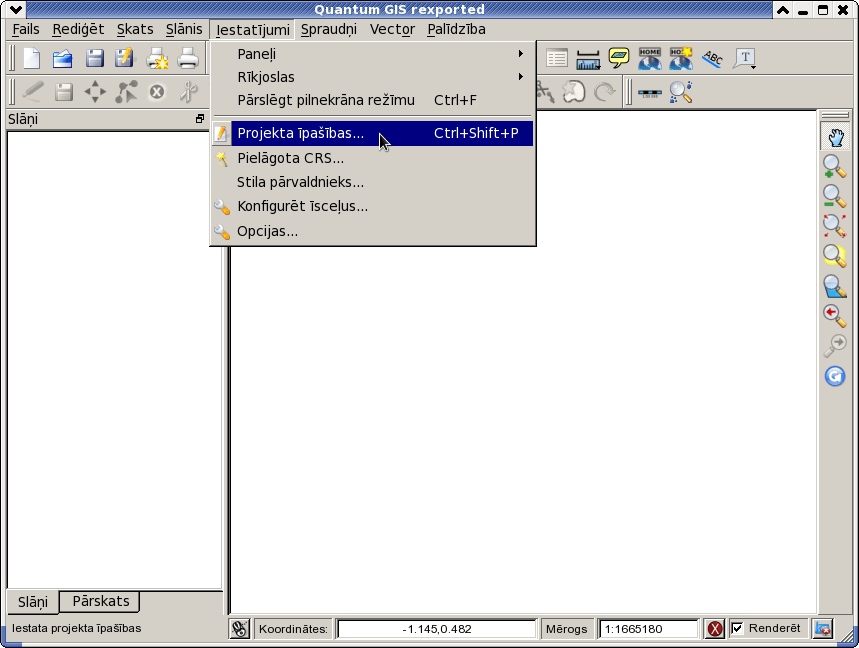859x648 pixels.
Task: Open measure tool ruler dropdown
Action: pos(588,59)
